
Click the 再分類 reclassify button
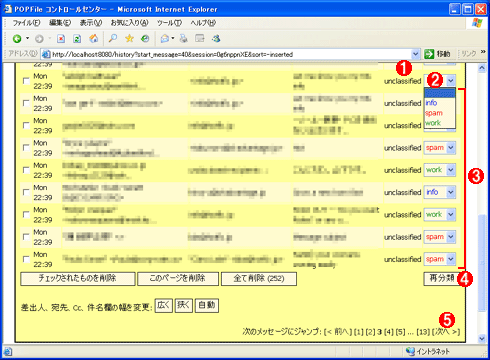point(442,278)
